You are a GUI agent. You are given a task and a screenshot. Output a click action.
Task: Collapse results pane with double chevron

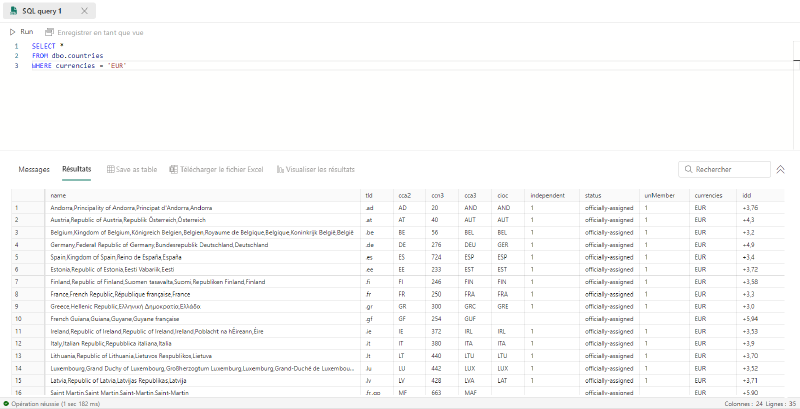click(780, 169)
